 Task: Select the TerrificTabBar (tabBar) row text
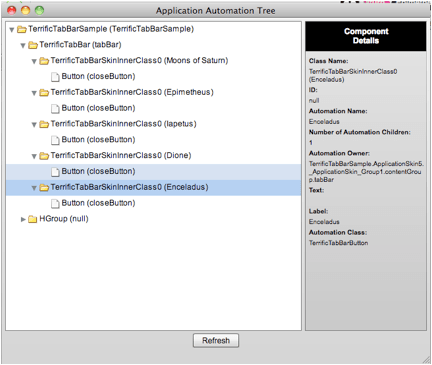(80, 45)
